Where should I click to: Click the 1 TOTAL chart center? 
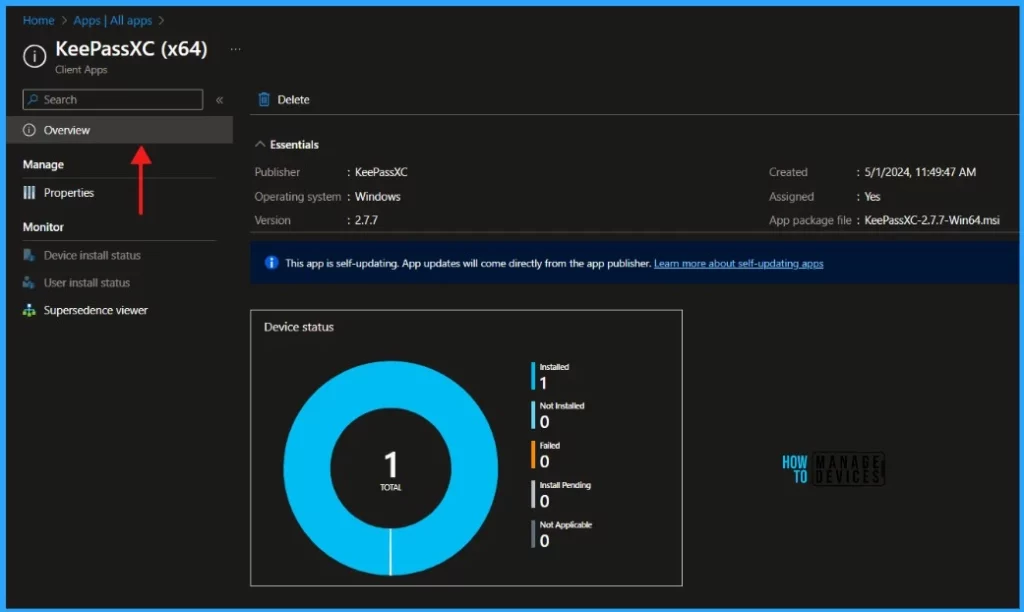pyautogui.click(x=391, y=469)
